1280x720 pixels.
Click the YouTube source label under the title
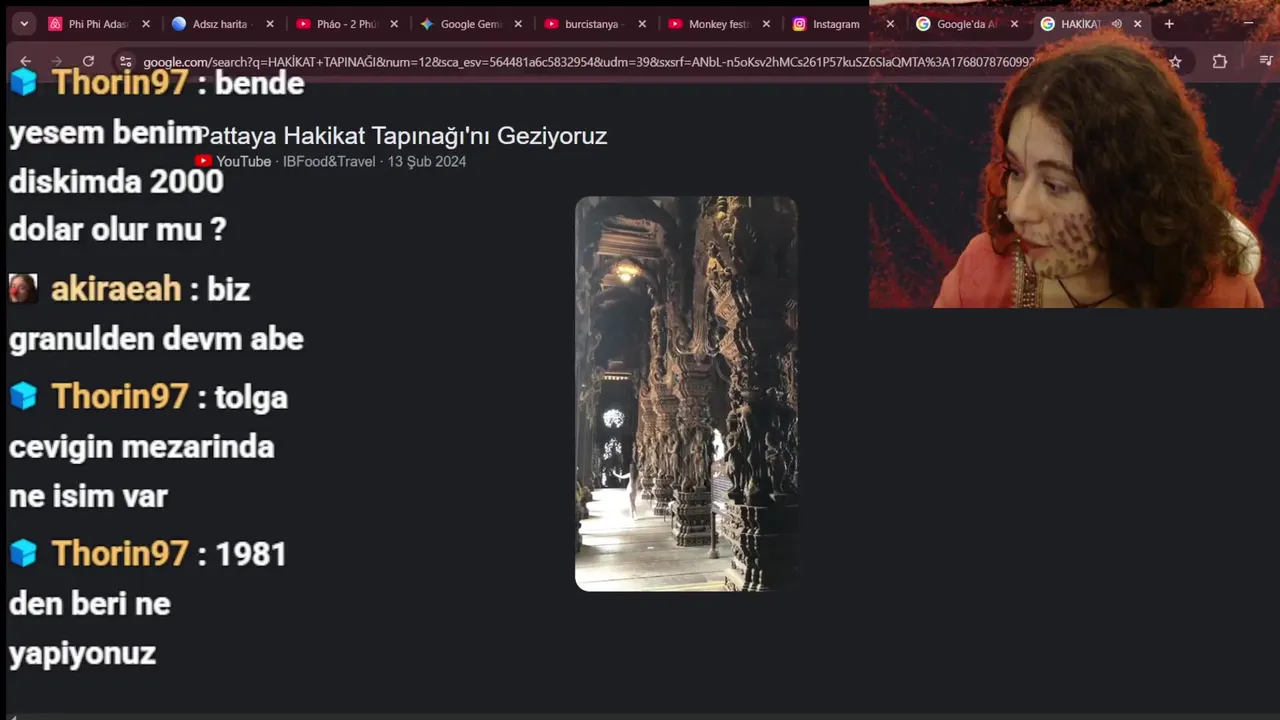[243, 161]
